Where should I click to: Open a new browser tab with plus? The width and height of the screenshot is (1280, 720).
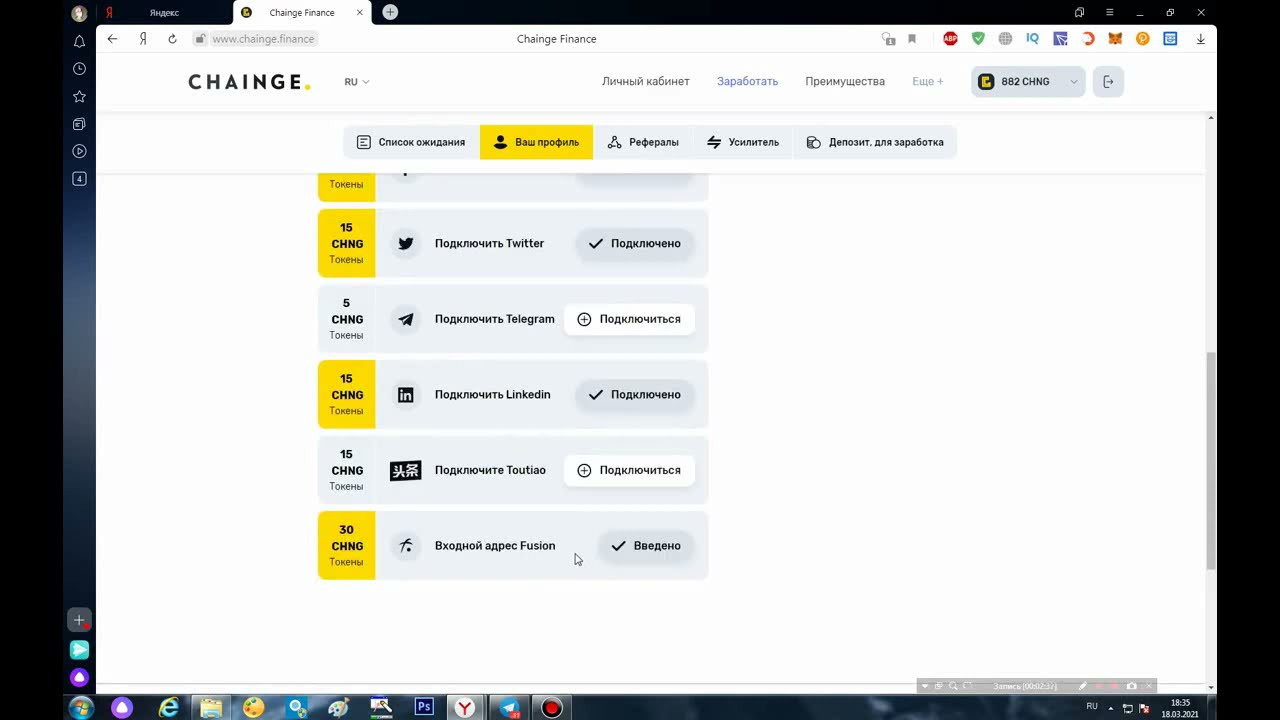tap(390, 12)
